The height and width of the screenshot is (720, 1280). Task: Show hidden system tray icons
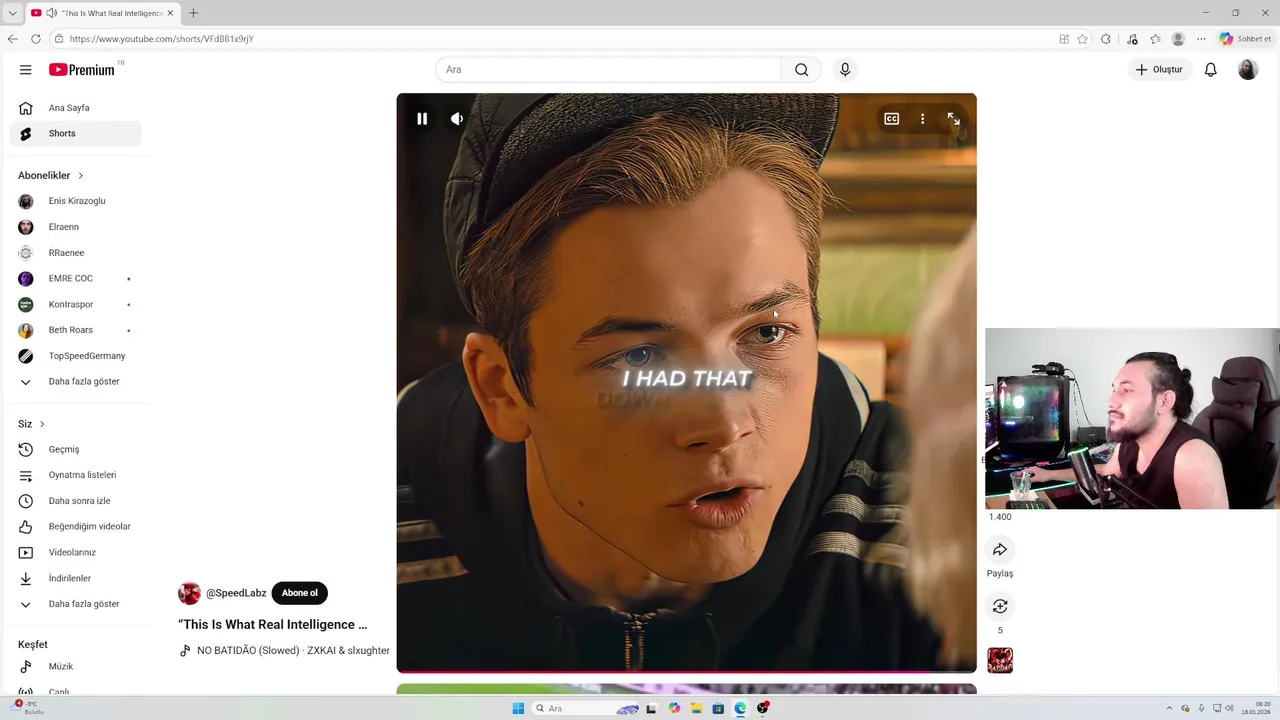(x=1169, y=708)
